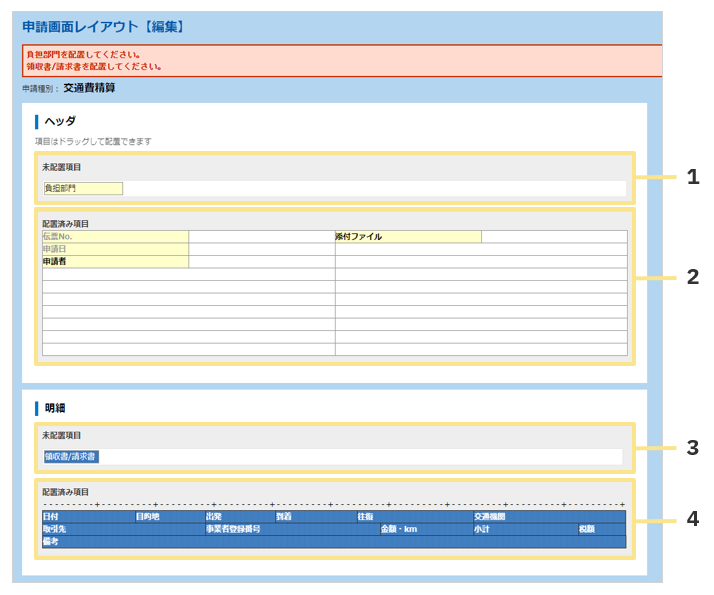This screenshot has height=595, width=714.
Task: Click the 申請日 header field
Action: 115,249
